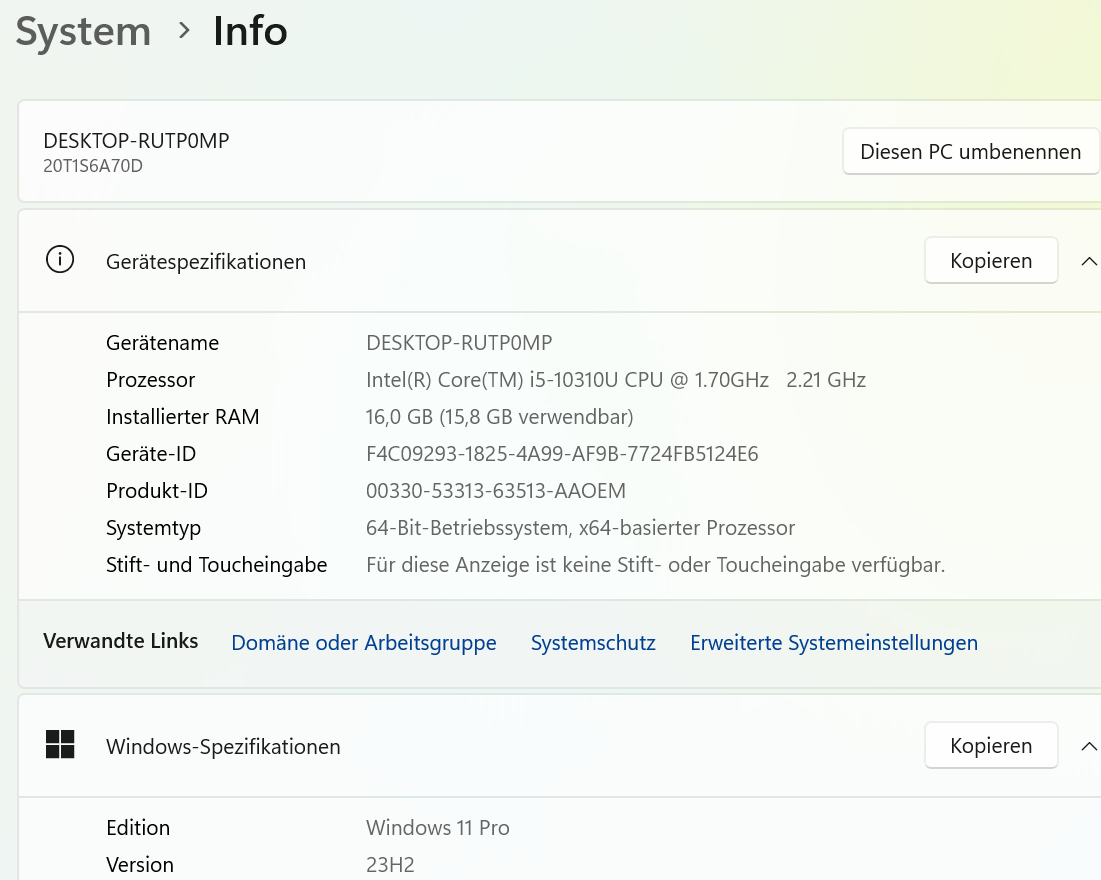
Task: Click the info icon beside Gerätespezifikationen
Action: (60, 260)
